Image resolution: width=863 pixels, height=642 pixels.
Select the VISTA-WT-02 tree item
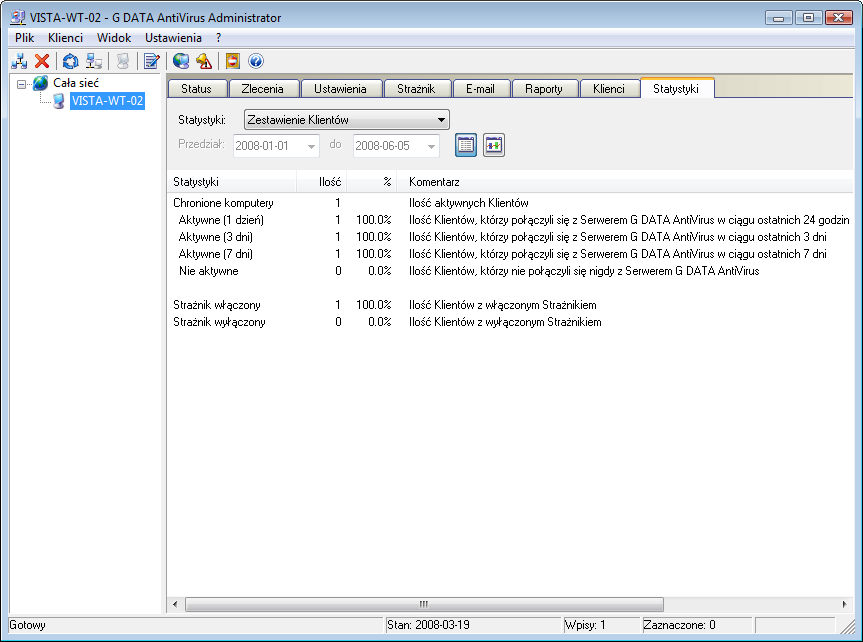coord(107,101)
